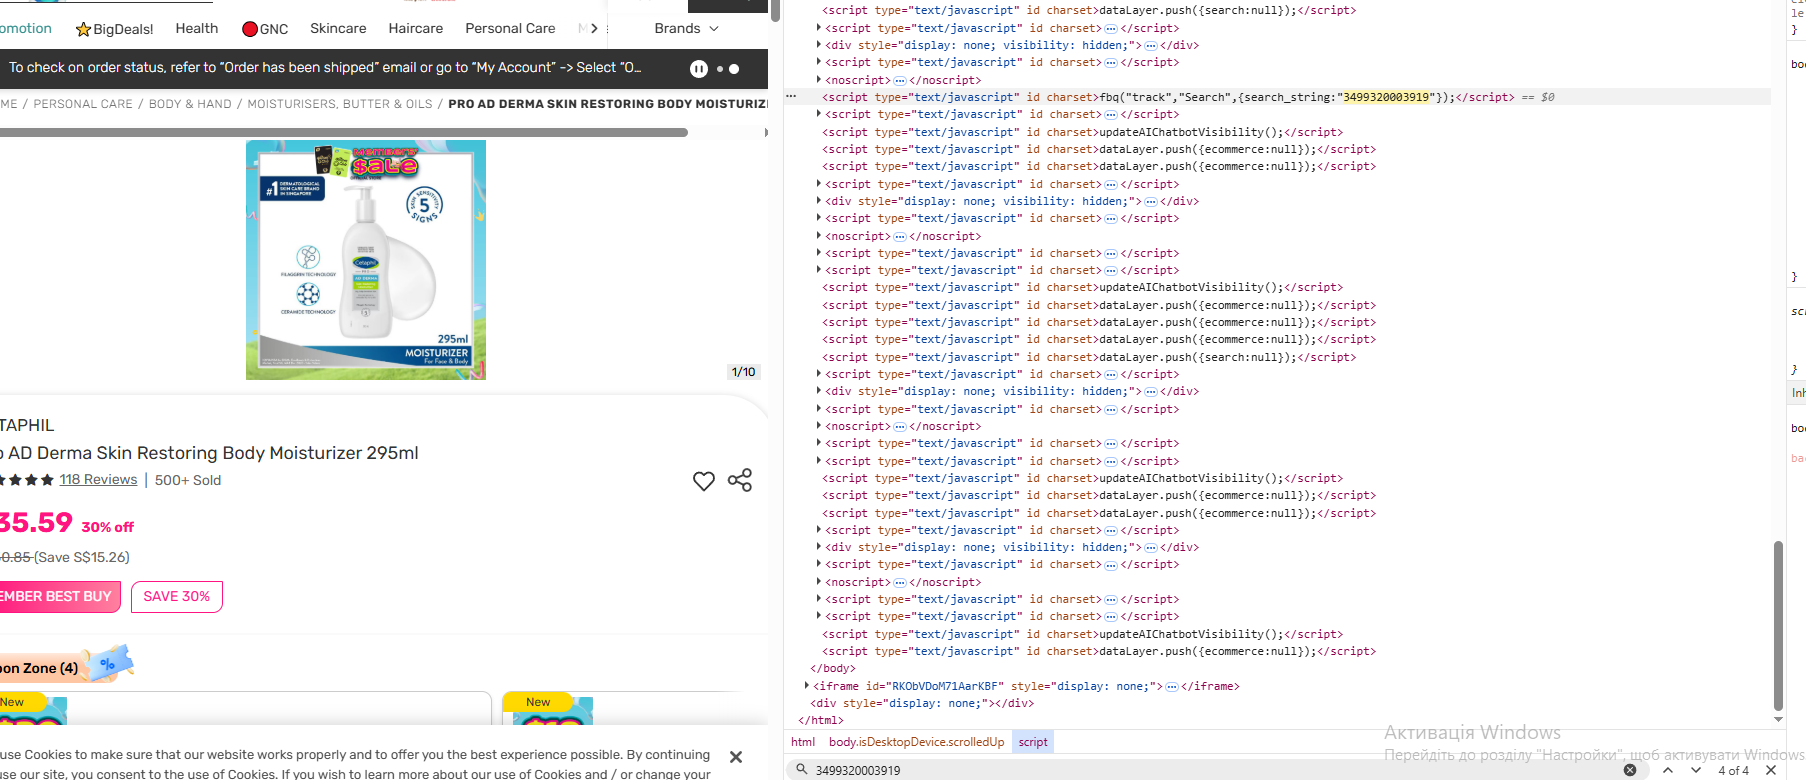
Task: Click the "30% off" discount label
Action: 107,527
